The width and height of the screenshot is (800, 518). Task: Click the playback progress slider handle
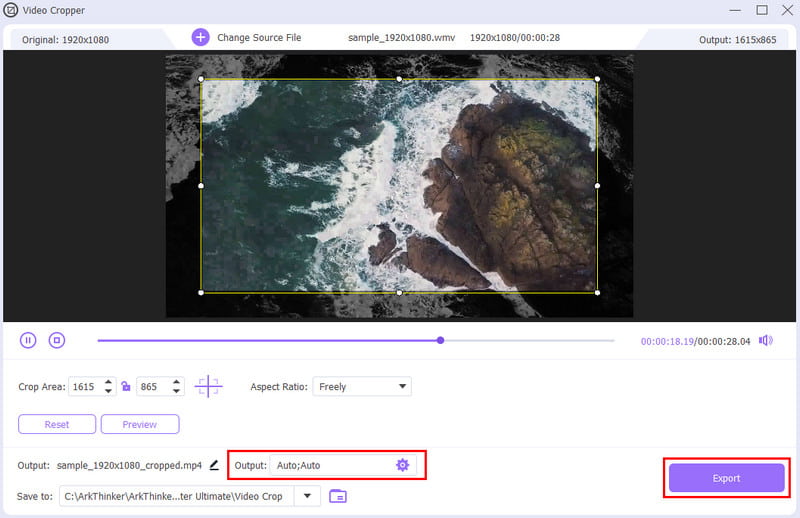click(x=440, y=340)
